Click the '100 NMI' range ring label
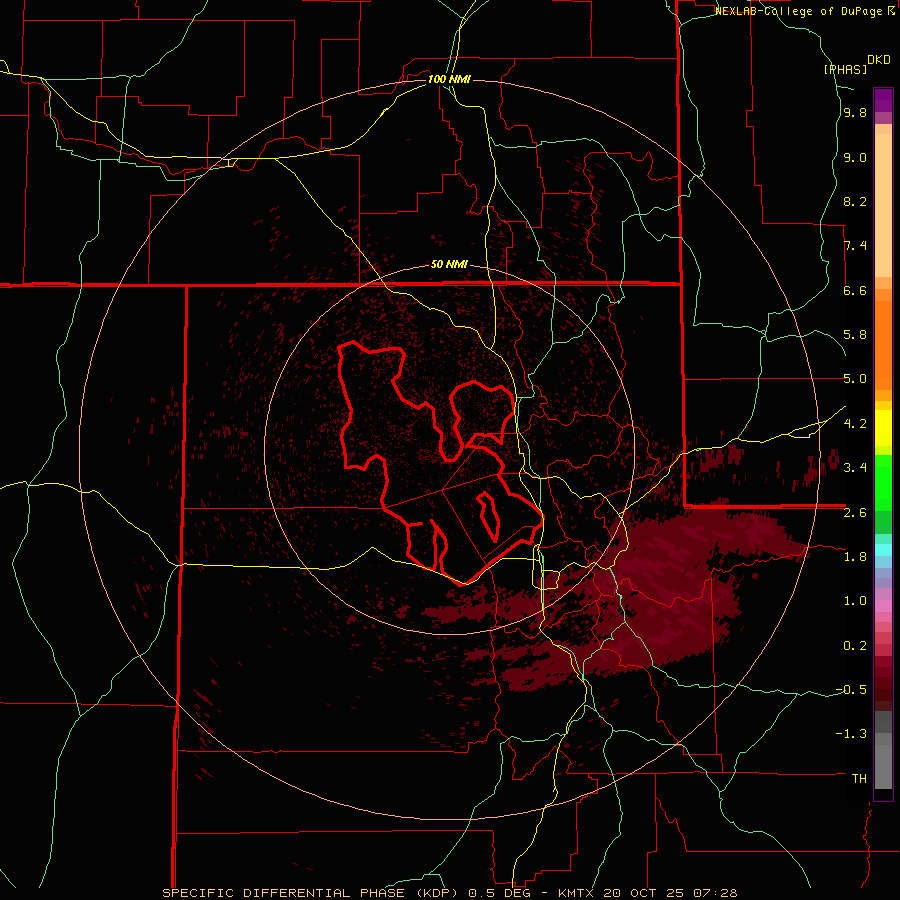This screenshot has width=900, height=900. pos(449,79)
